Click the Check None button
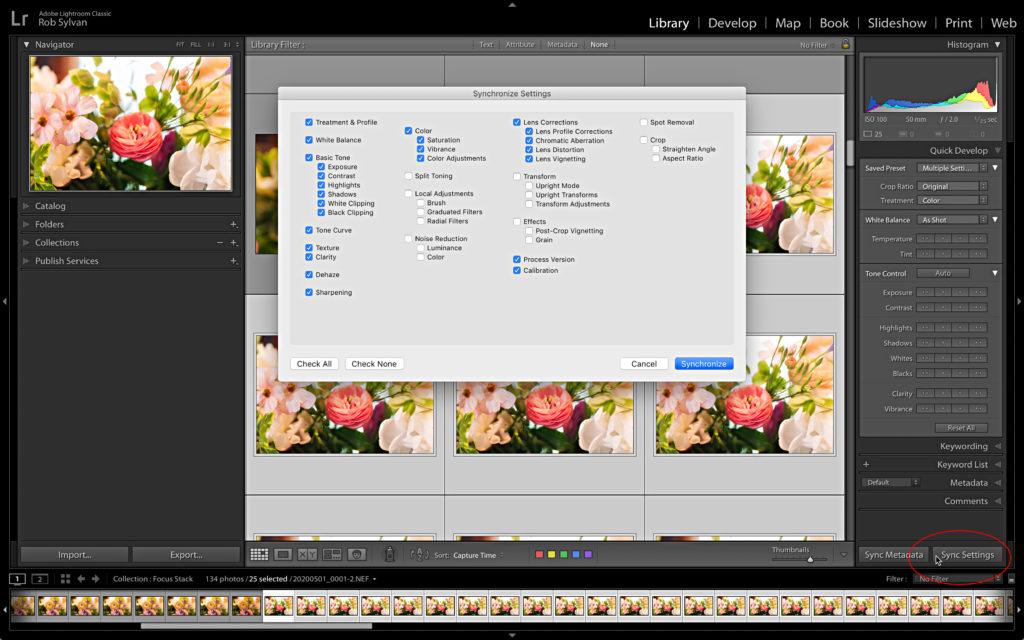 click(374, 364)
